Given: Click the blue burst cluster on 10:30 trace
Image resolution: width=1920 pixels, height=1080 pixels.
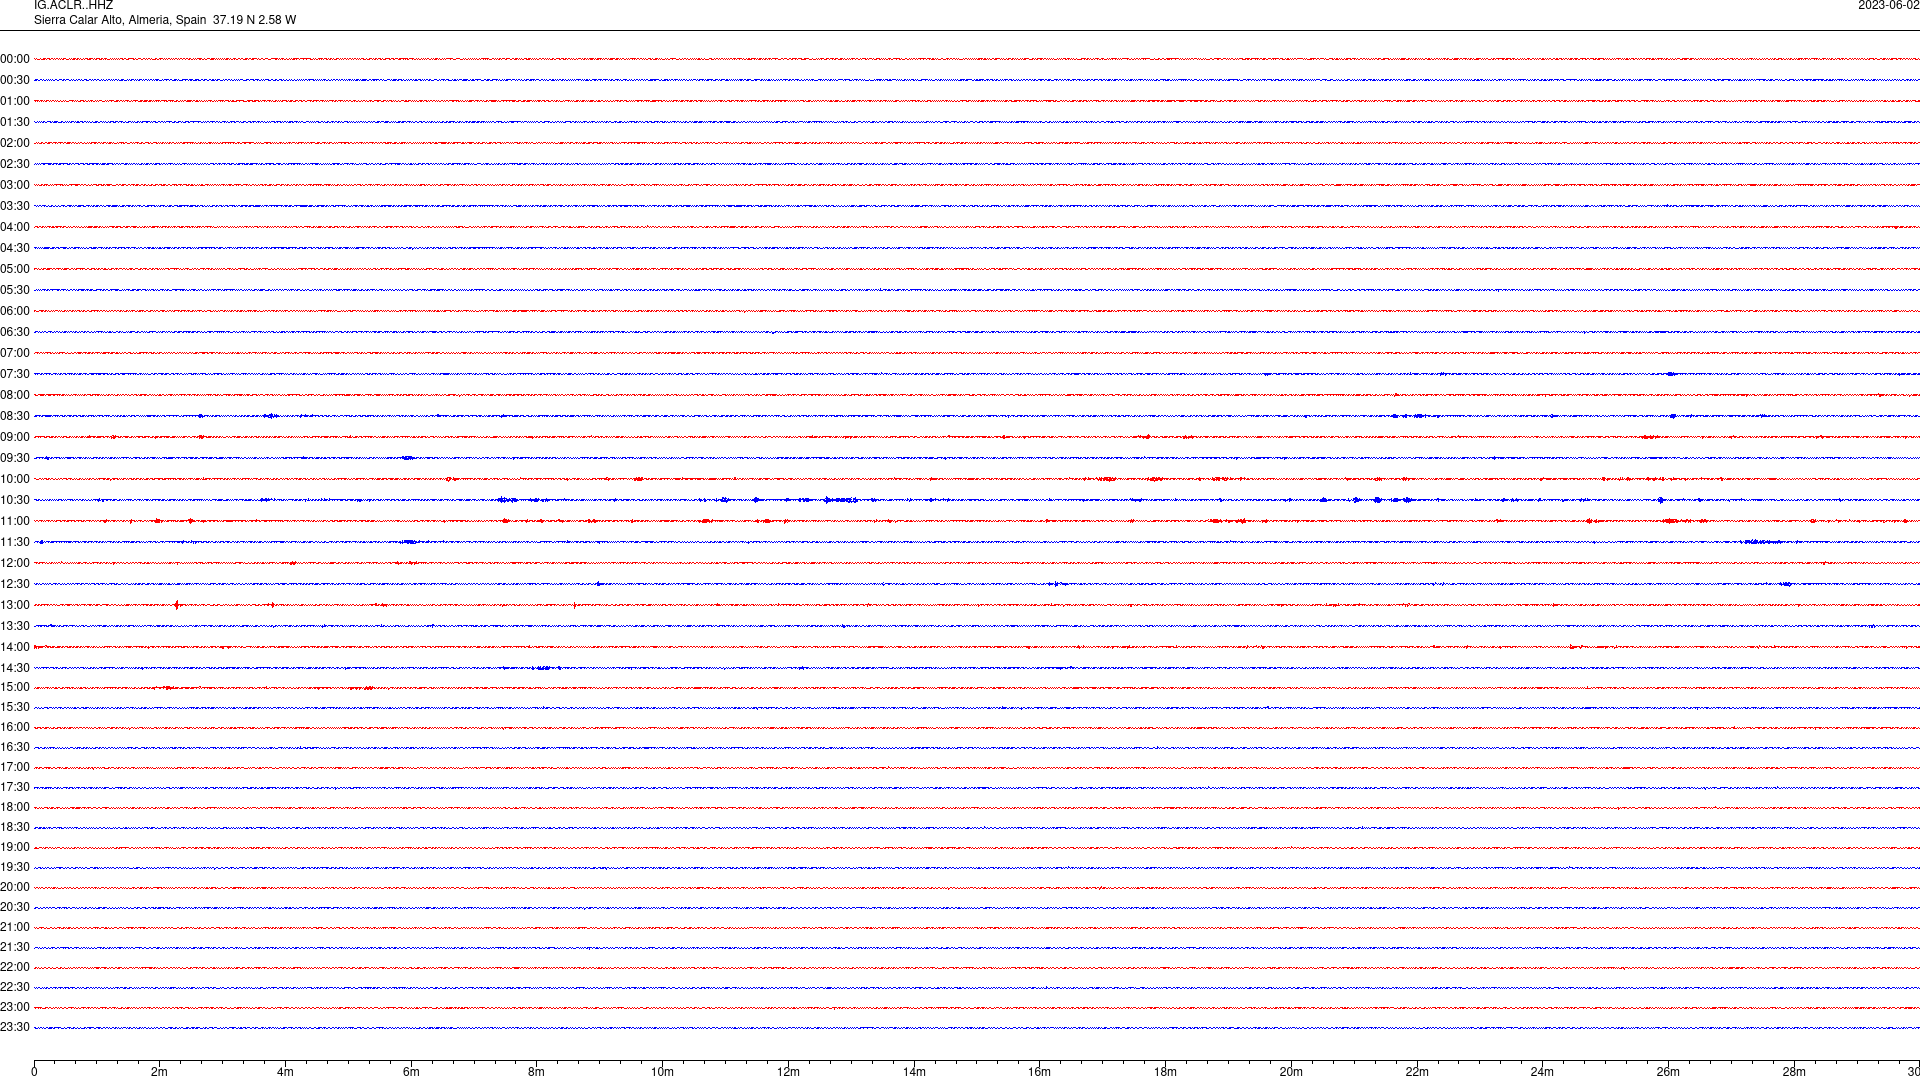Looking at the screenshot, I should coord(840,500).
